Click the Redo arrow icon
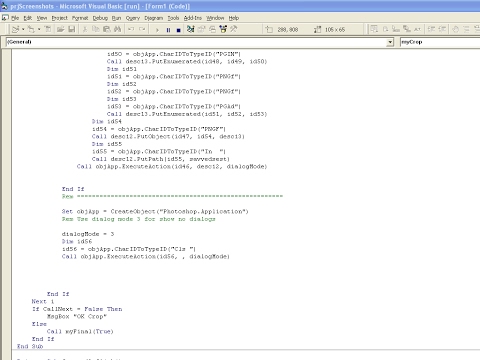This screenshot has height=360, width=480. (142, 29)
